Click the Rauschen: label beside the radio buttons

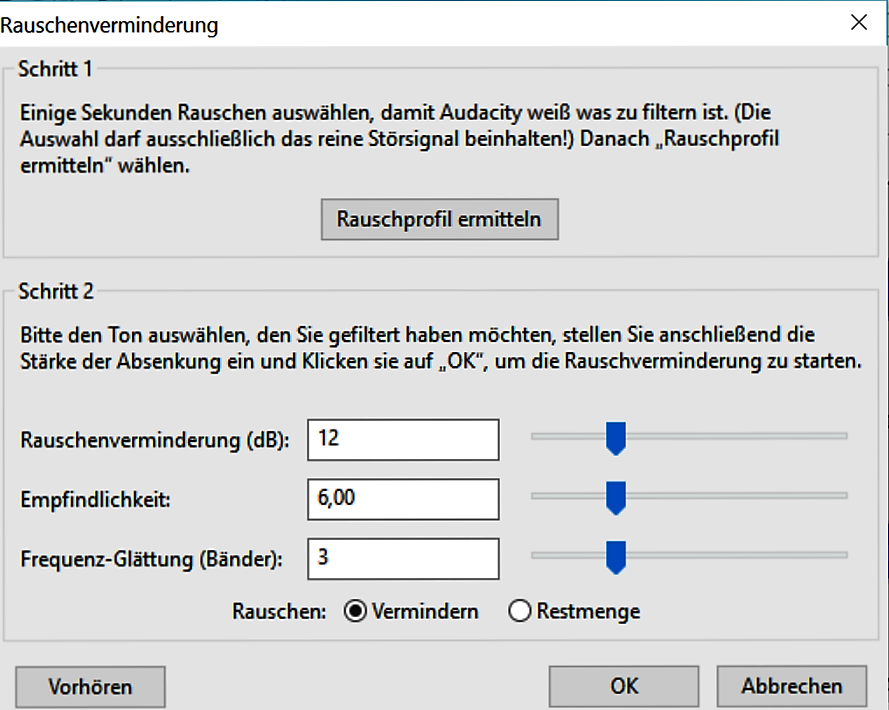279,611
